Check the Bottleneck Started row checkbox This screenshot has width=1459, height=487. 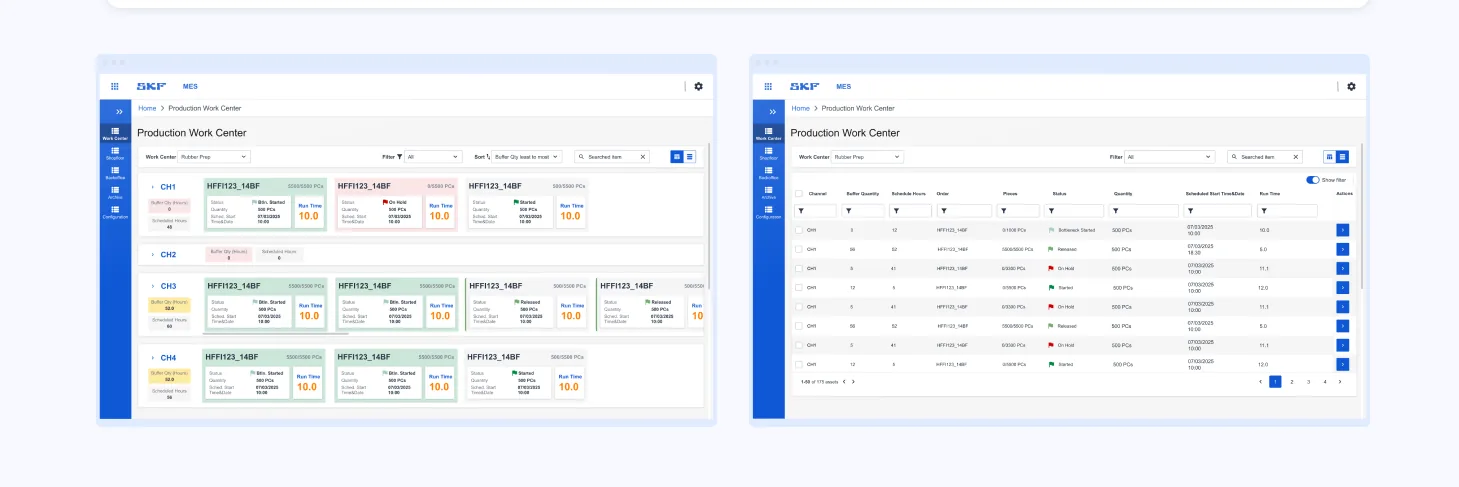[x=798, y=230]
